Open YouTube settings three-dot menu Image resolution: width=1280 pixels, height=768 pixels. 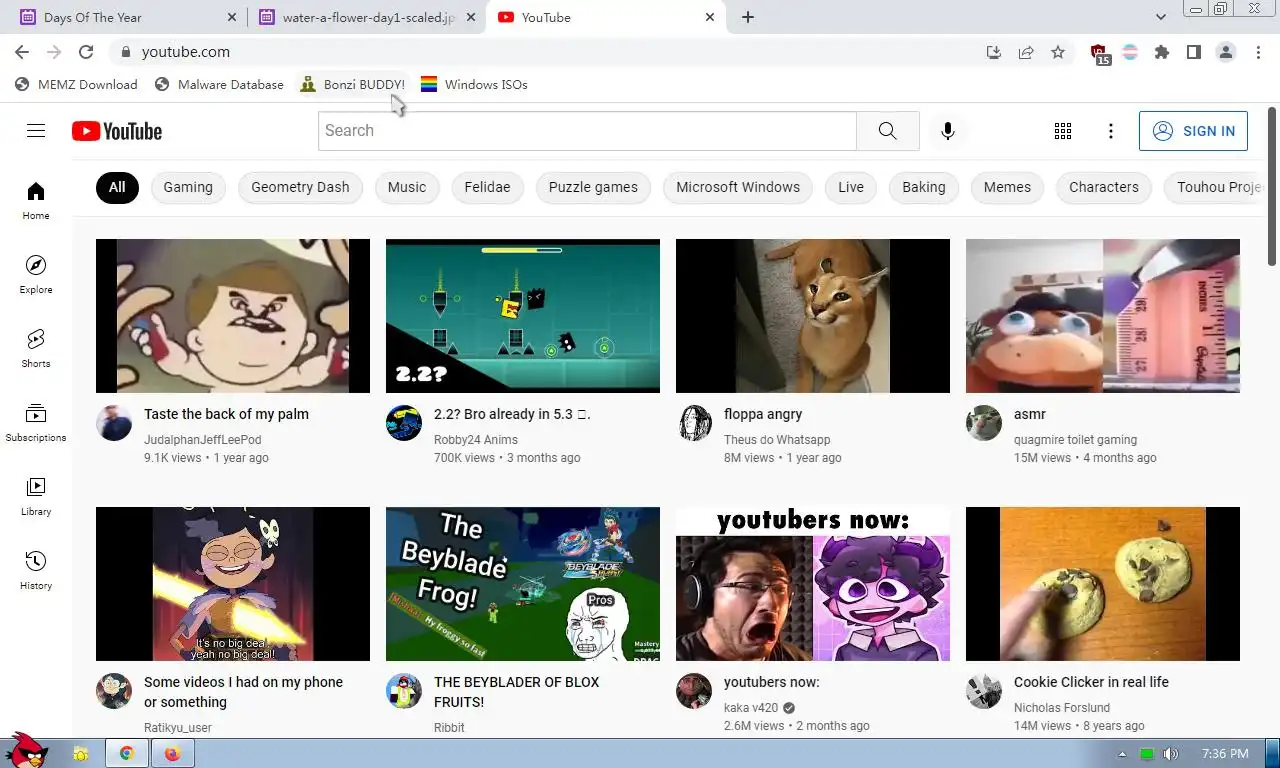(x=1111, y=131)
